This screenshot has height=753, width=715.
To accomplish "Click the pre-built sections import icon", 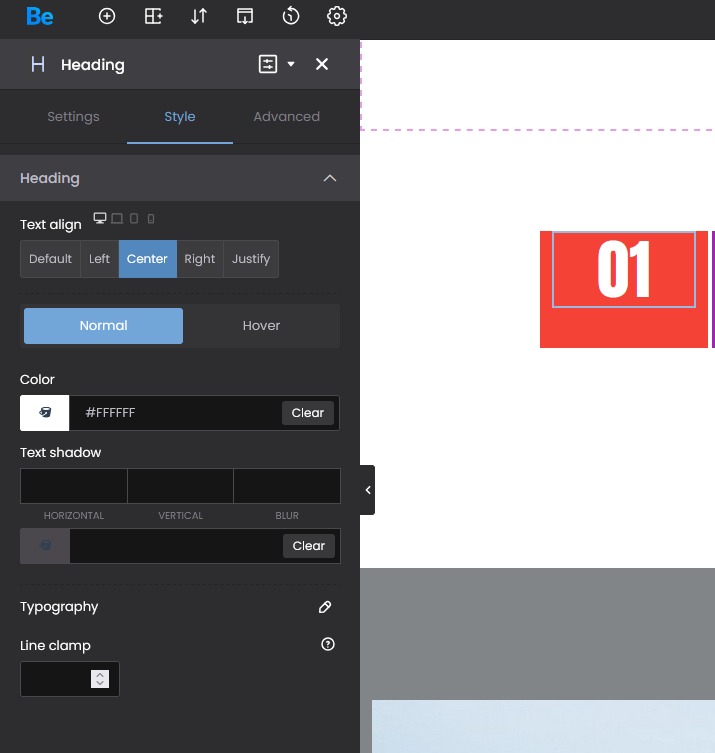I will pyautogui.click(x=245, y=16).
